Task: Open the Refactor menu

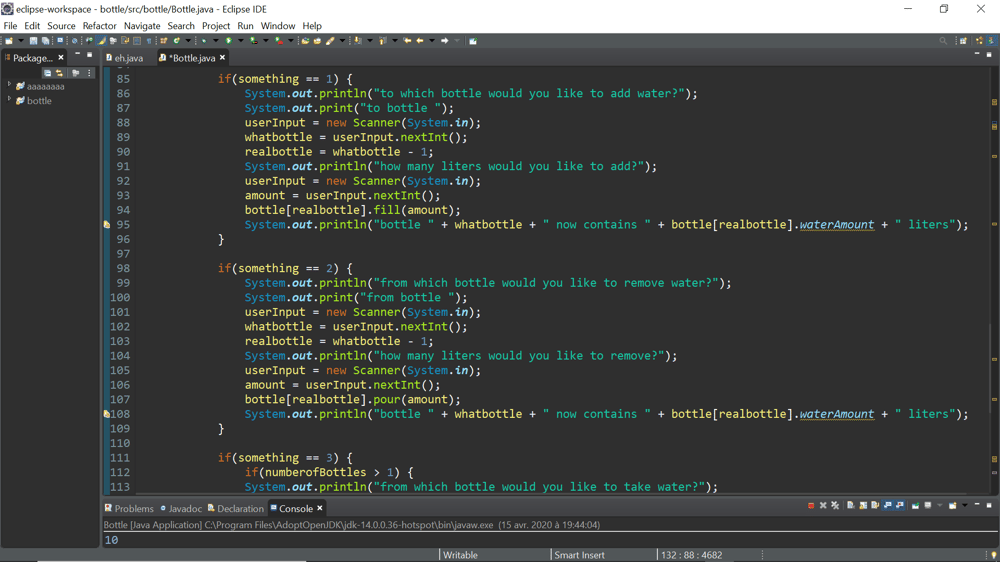Action: point(99,26)
